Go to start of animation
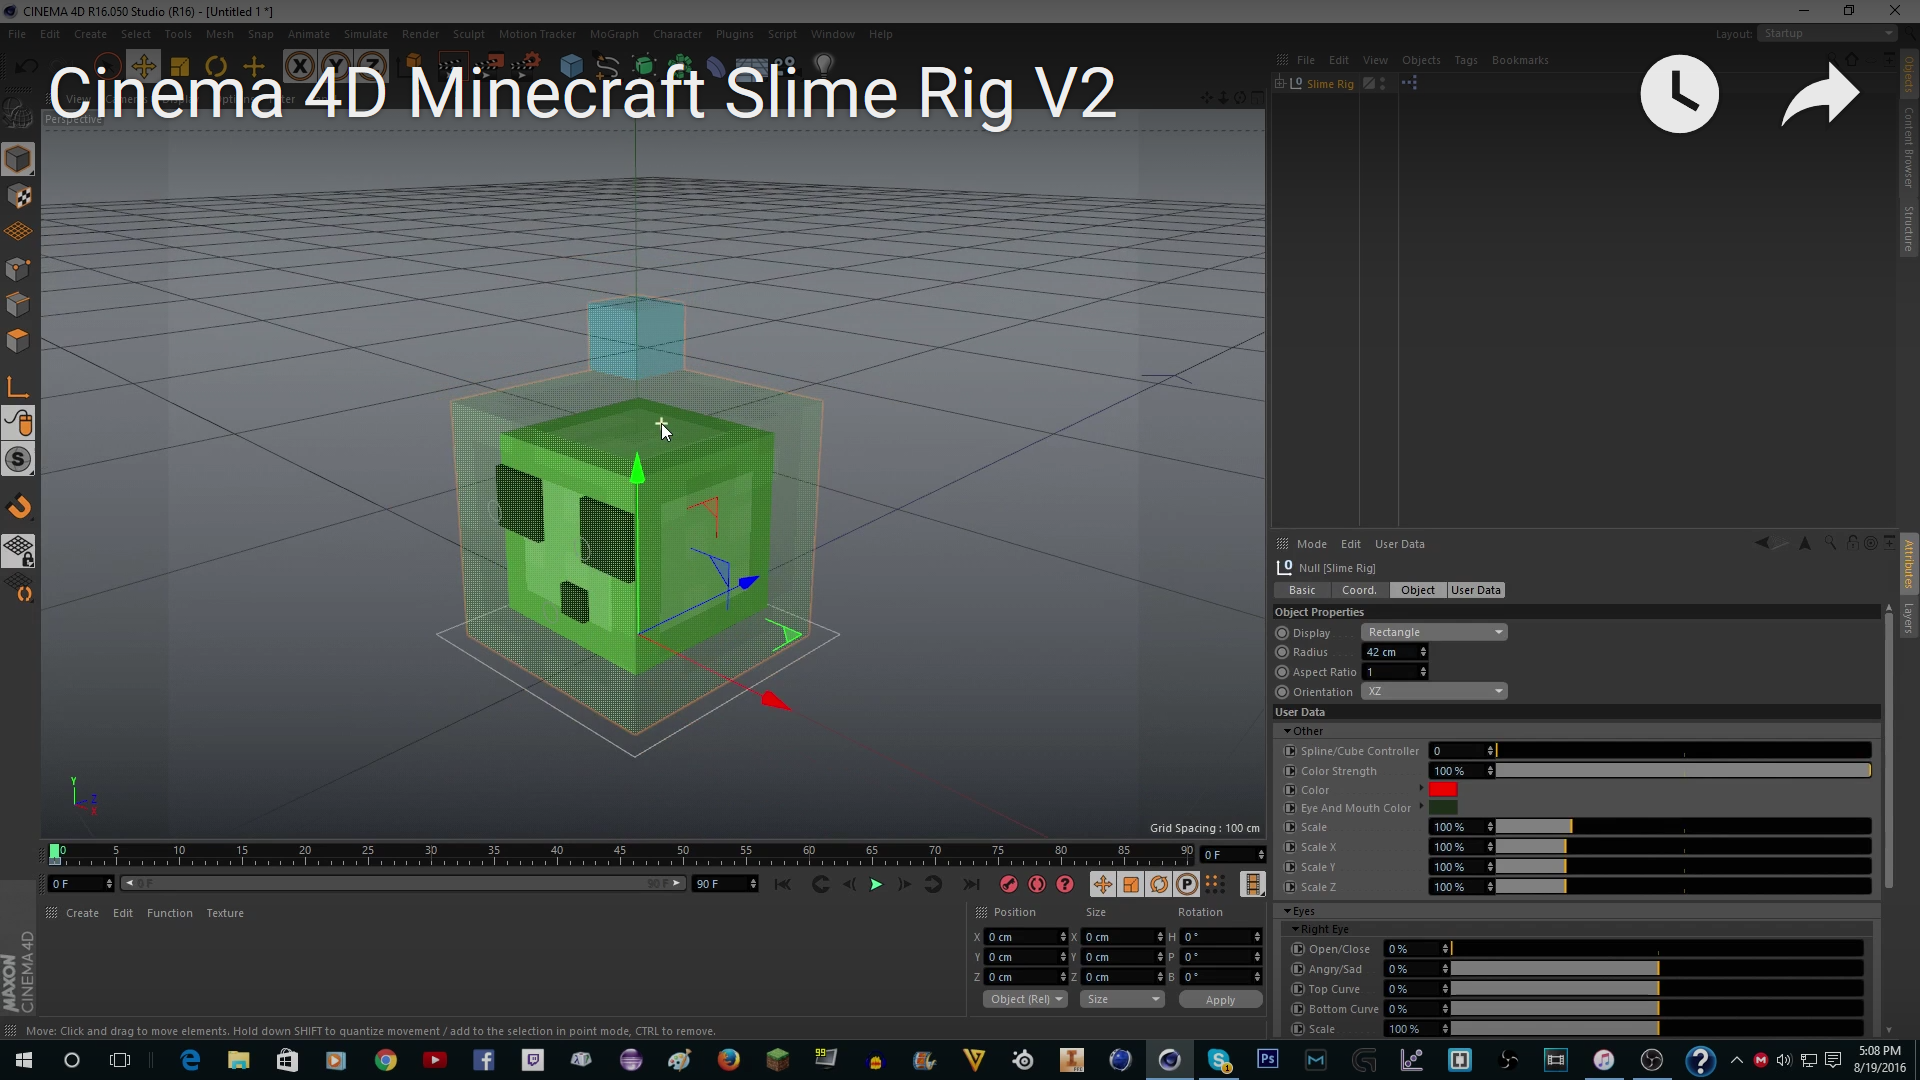This screenshot has height=1080, width=1920. coord(783,884)
